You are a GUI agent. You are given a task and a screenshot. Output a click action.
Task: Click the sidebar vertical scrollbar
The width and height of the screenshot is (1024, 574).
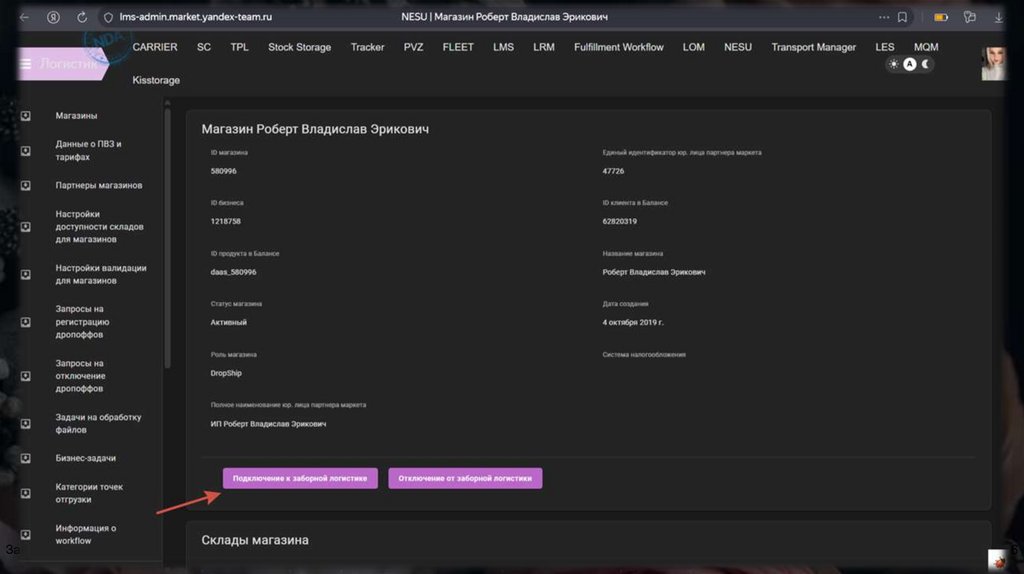pos(167,237)
